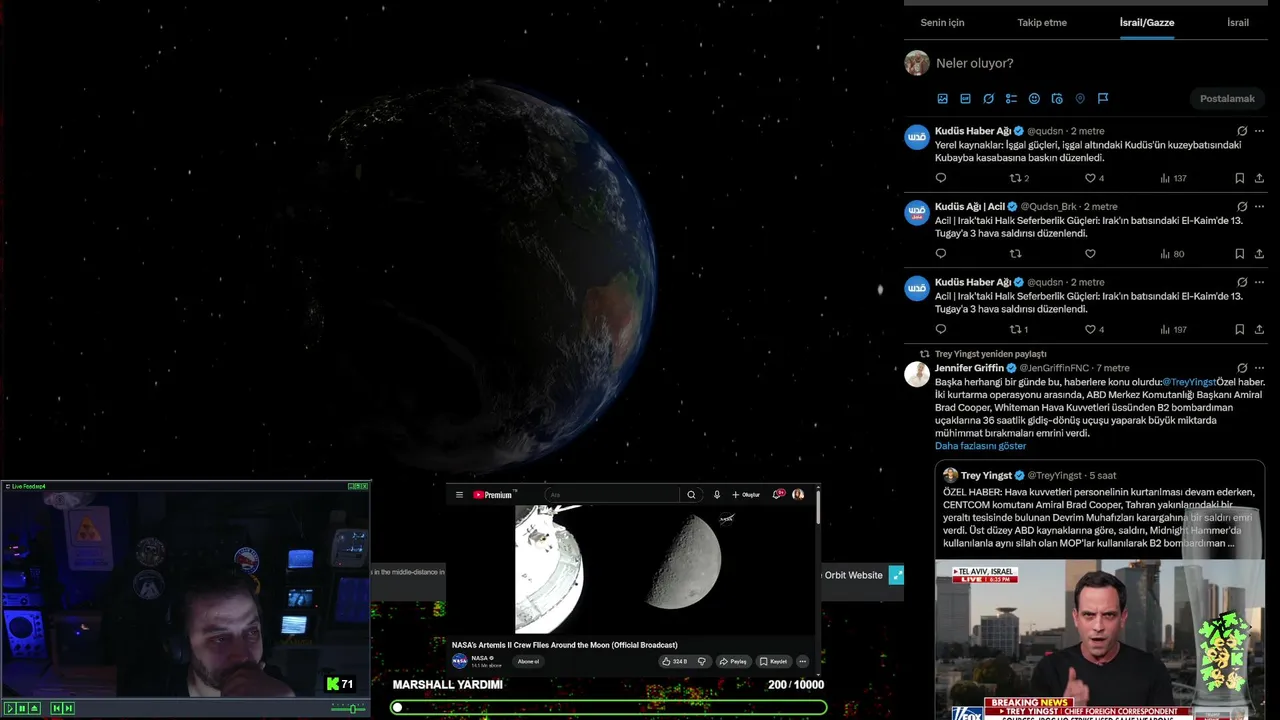Click the MARSHALL YARDIMI progress bar
The width and height of the screenshot is (1280, 720).
[609, 707]
